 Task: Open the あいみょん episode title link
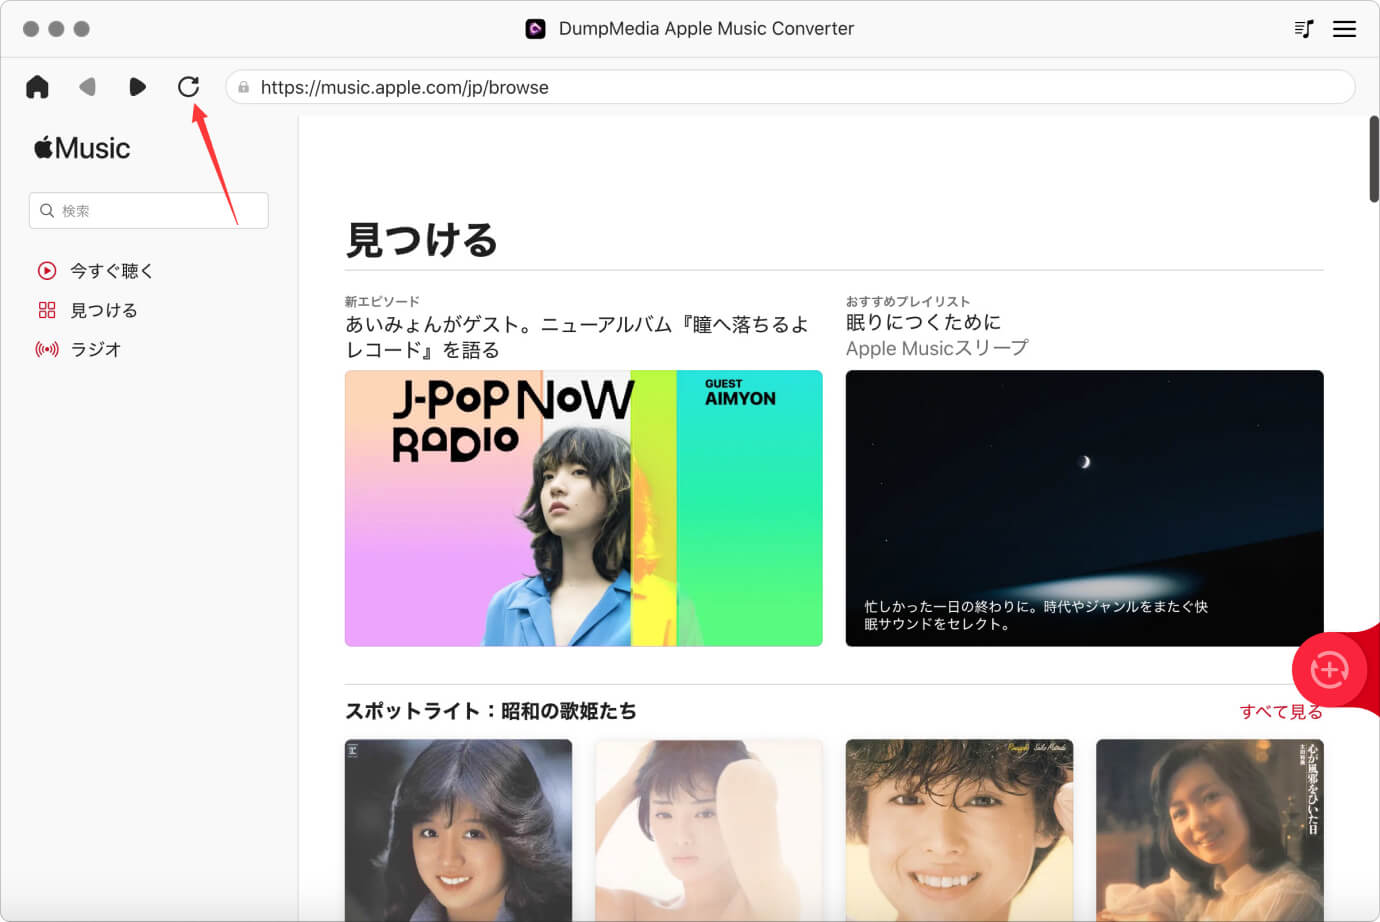coord(576,337)
